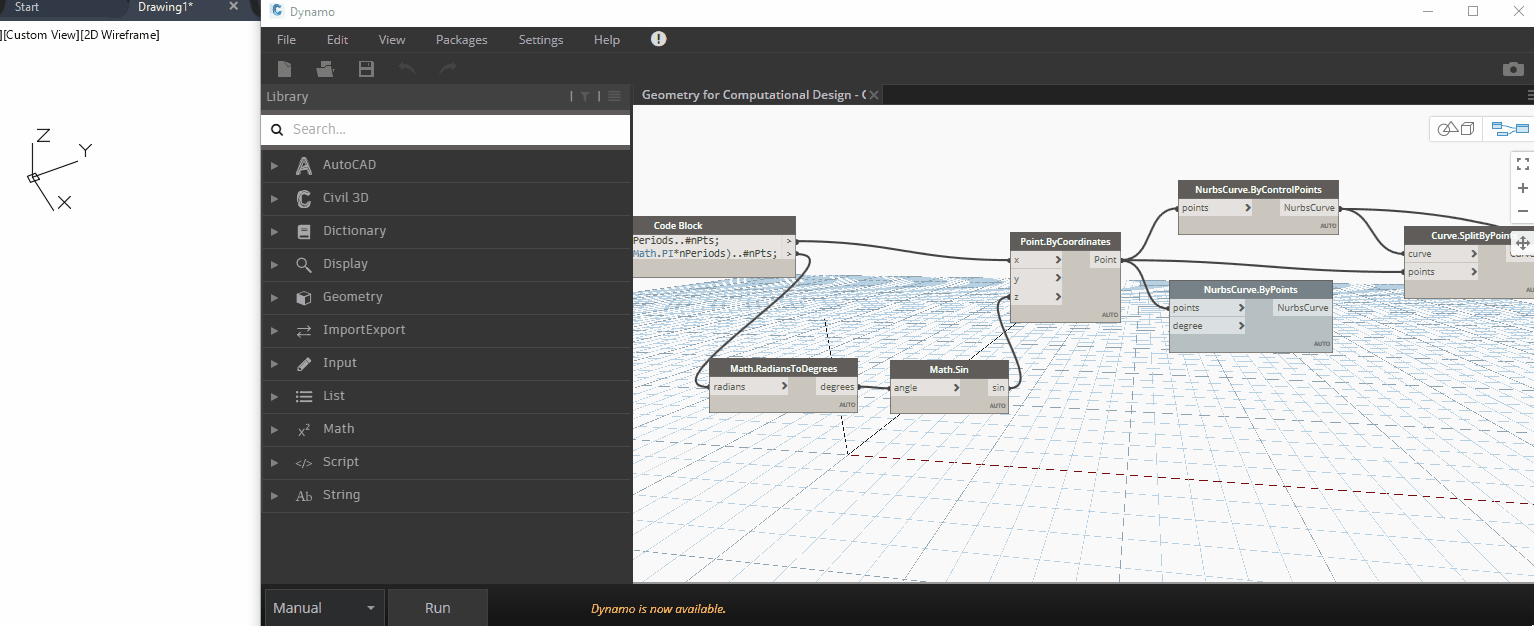Activate the pan tool with the arrows icon

1523,243
